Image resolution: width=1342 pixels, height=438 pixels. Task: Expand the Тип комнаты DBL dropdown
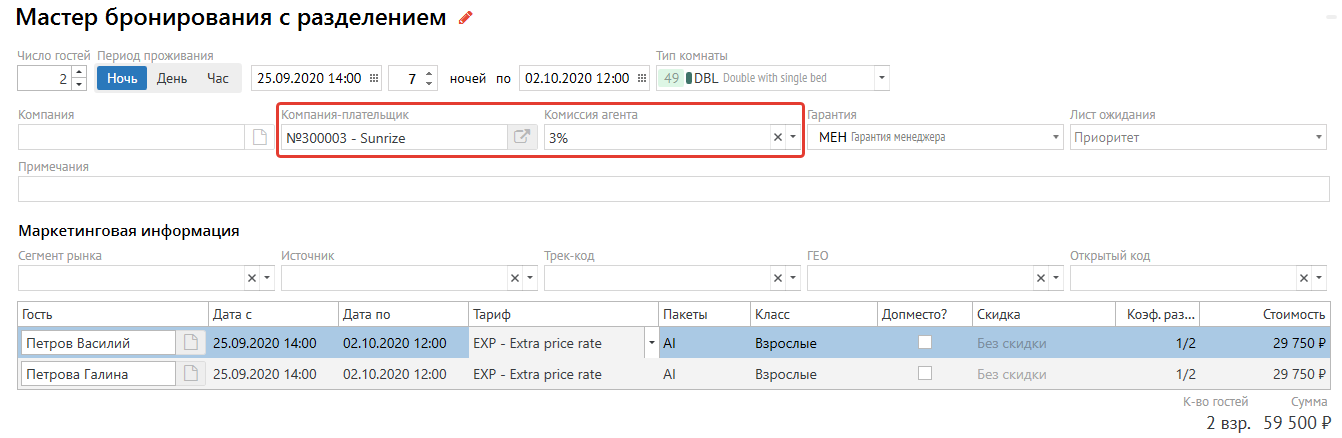[x=881, y=78]
